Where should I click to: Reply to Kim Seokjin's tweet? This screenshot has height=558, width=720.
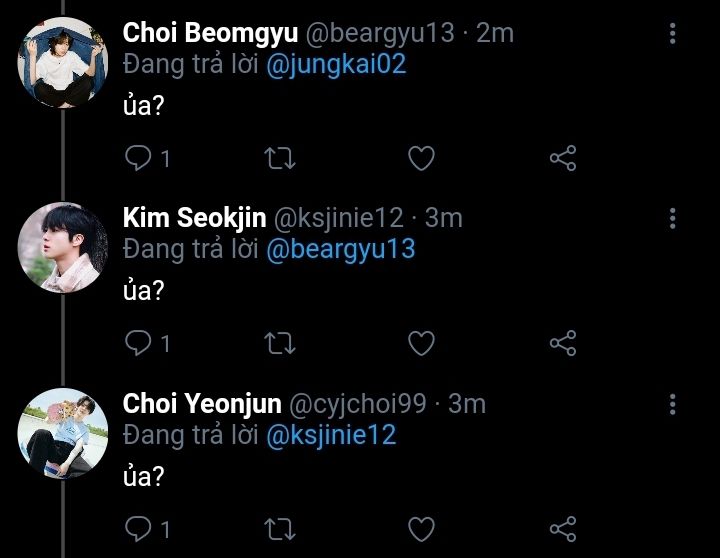pos(138,343)
